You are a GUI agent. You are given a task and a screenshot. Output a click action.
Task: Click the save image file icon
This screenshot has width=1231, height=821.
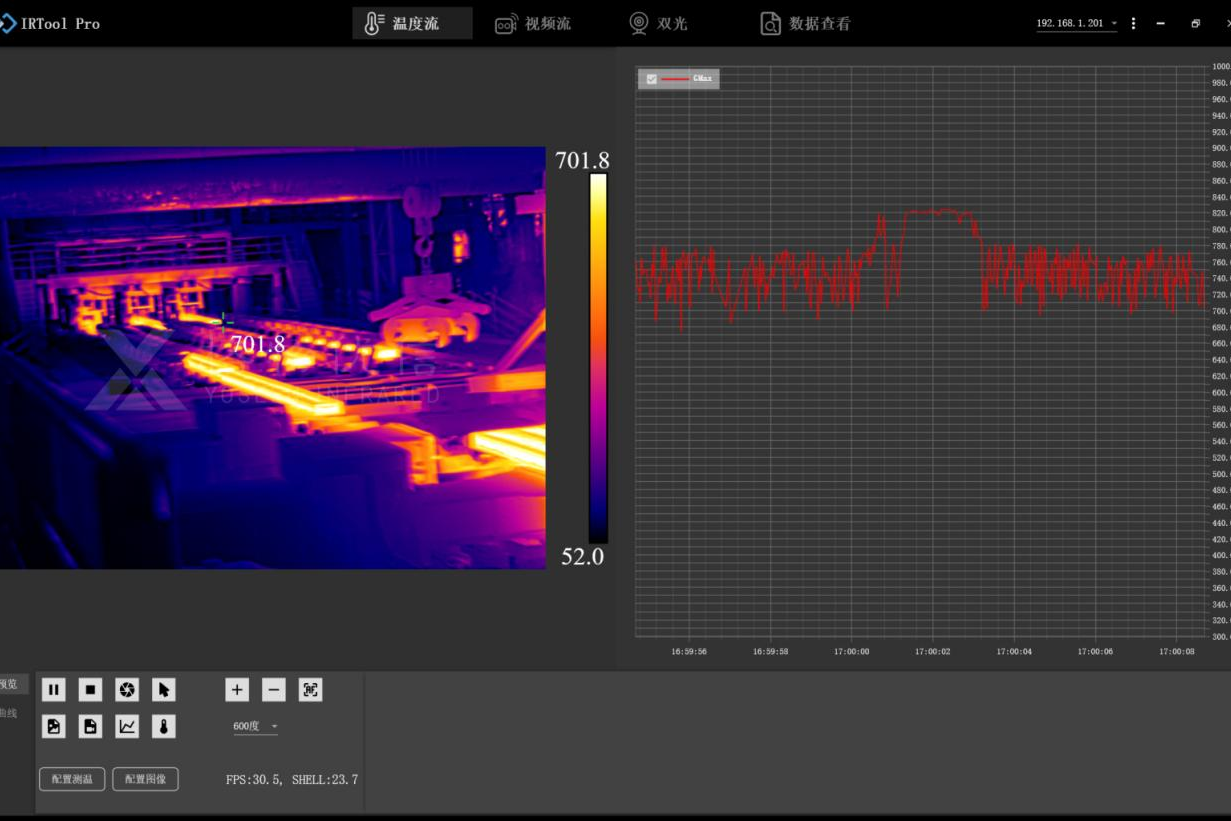[x=54, y=727]
